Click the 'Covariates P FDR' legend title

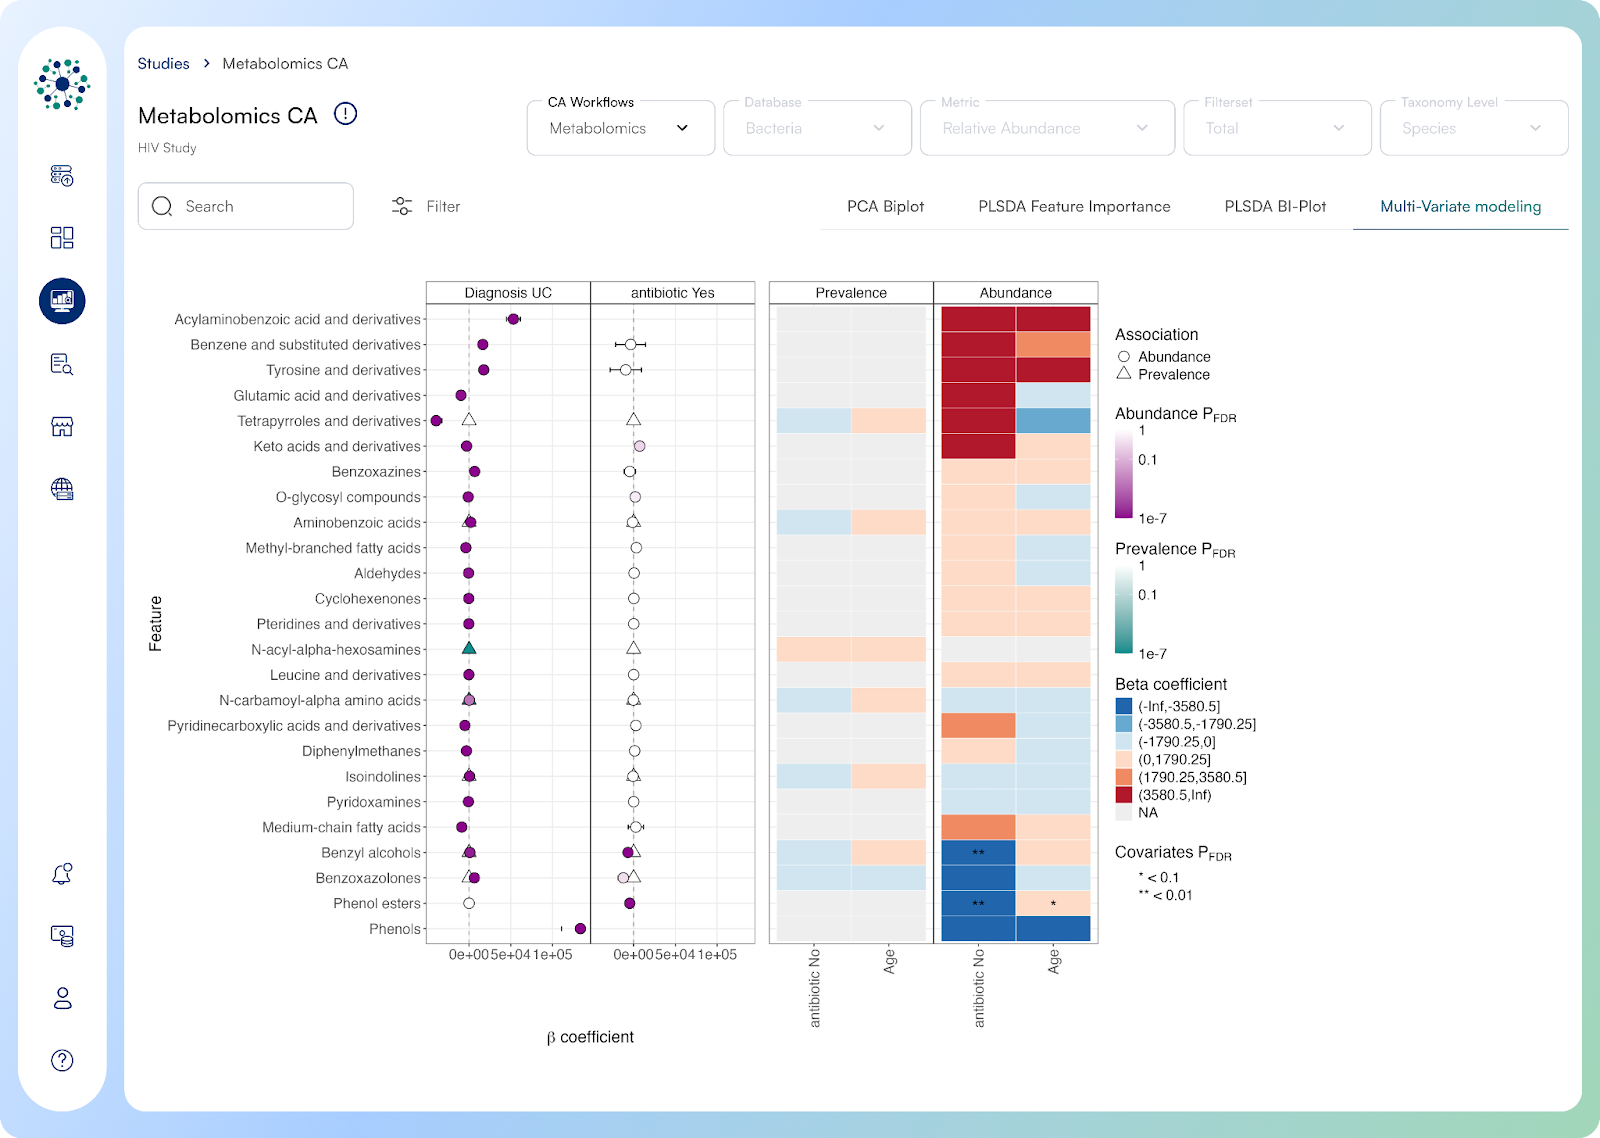point(1173,853)
